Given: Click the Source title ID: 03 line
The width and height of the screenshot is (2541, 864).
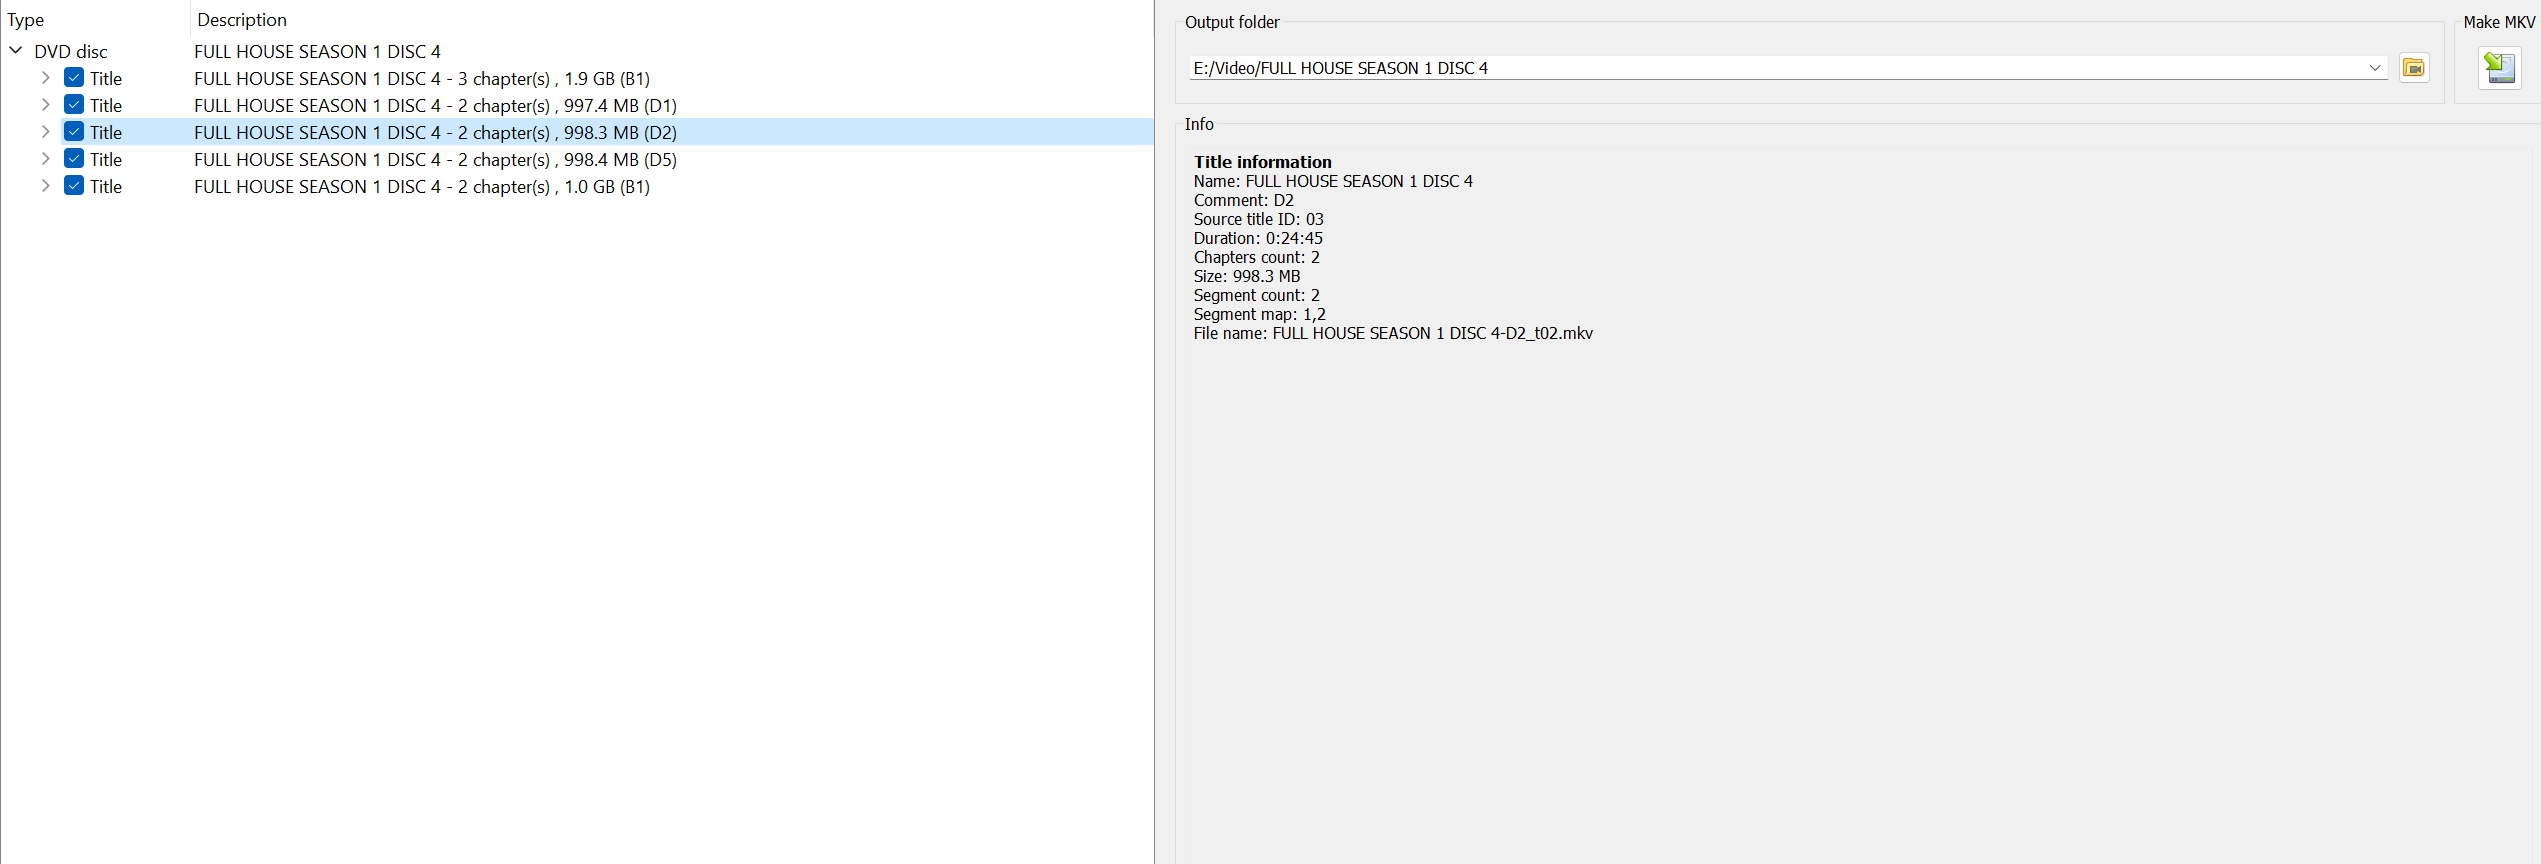Looking at the screenshot, I should pos(1258,219).
